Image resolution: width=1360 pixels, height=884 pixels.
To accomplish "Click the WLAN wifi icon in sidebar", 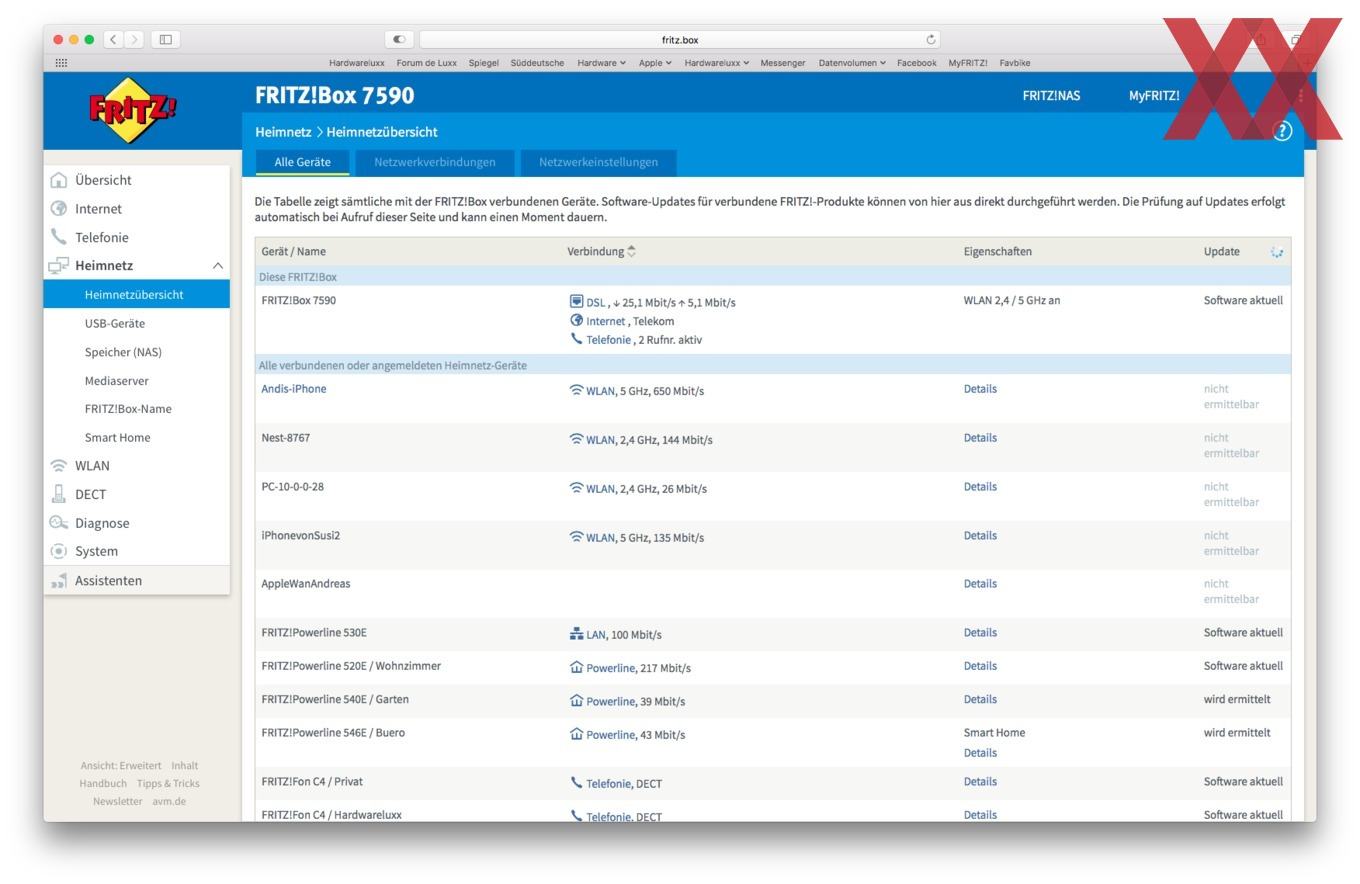I will coord(59,466).
